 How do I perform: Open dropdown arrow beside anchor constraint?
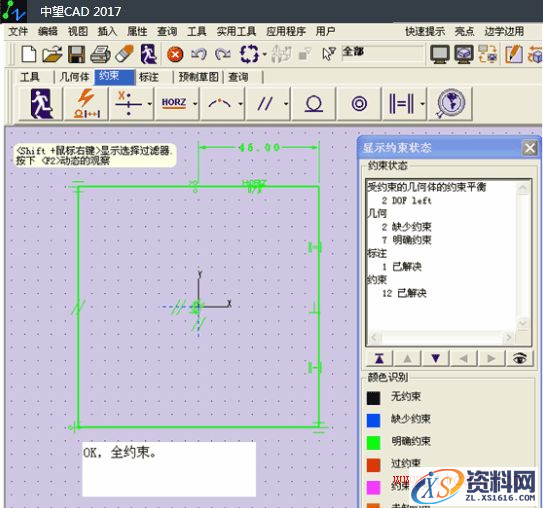coord(150,104)
